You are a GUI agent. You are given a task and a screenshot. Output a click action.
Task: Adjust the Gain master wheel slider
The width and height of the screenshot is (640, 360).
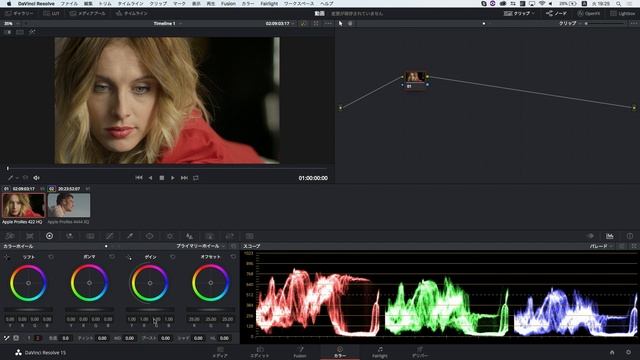[150, 310]
